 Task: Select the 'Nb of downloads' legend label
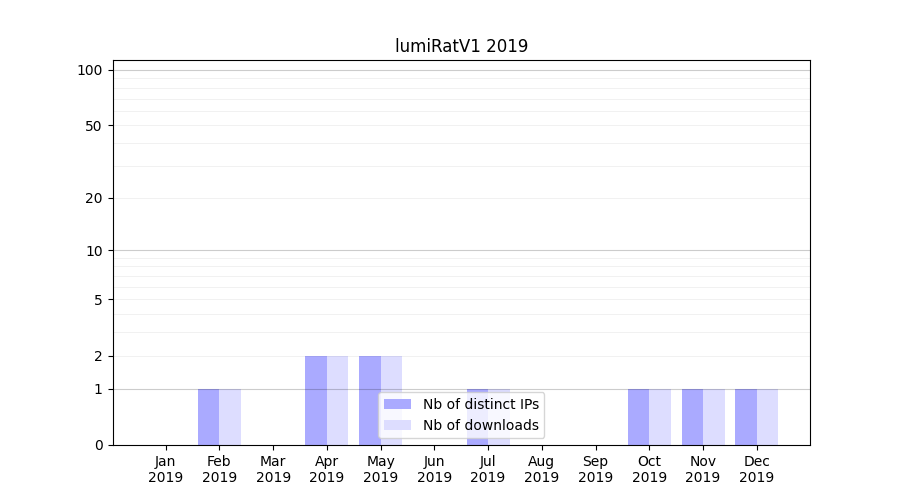click(480, 425)
